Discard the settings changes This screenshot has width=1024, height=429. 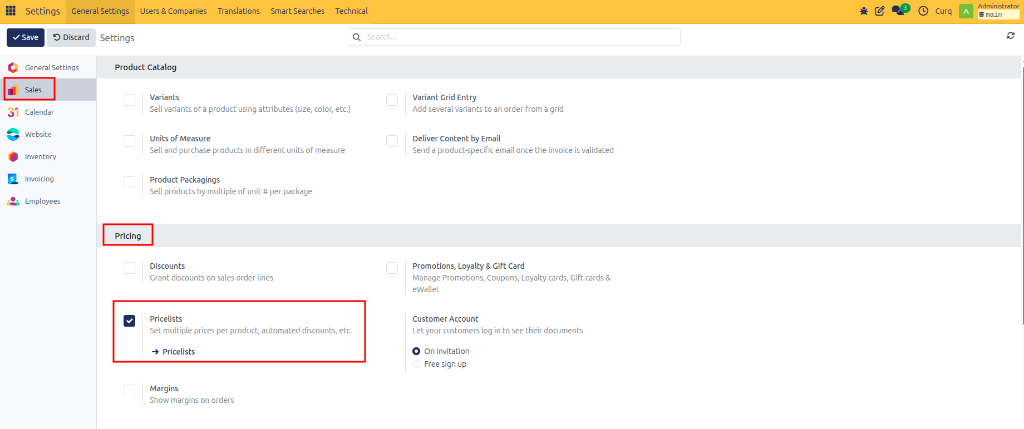[71, 37]
